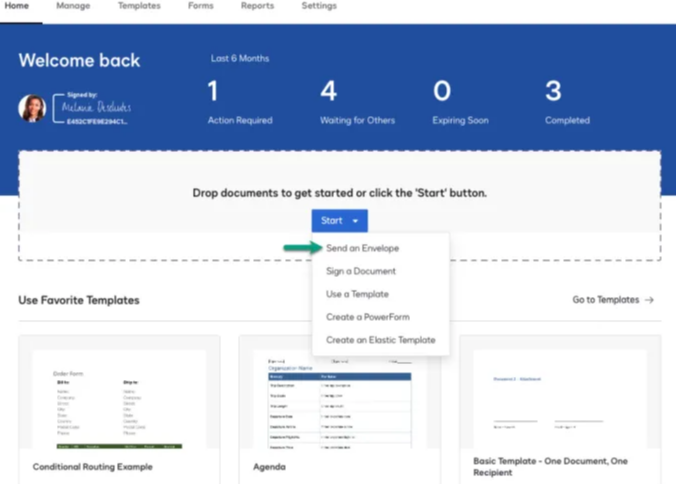Click the Agenda template title
Screen dimensions: 676x484
269,467
